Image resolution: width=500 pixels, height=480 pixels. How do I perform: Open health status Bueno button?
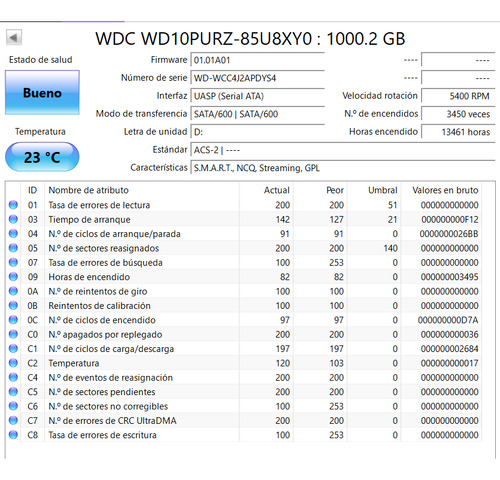(x=42, y=93)
